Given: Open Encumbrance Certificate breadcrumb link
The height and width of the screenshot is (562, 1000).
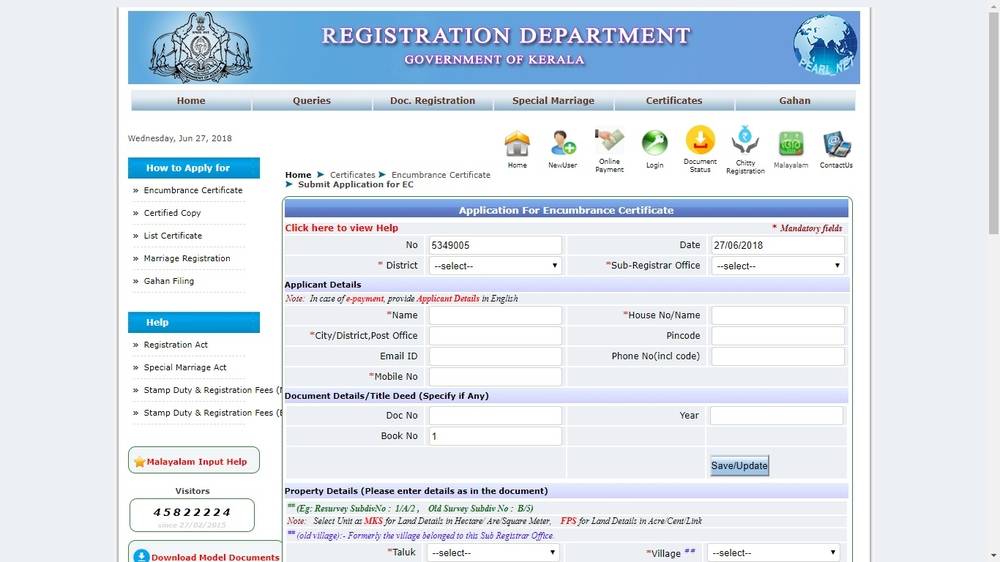Looking at the screenshot, I should coord(441,175).
